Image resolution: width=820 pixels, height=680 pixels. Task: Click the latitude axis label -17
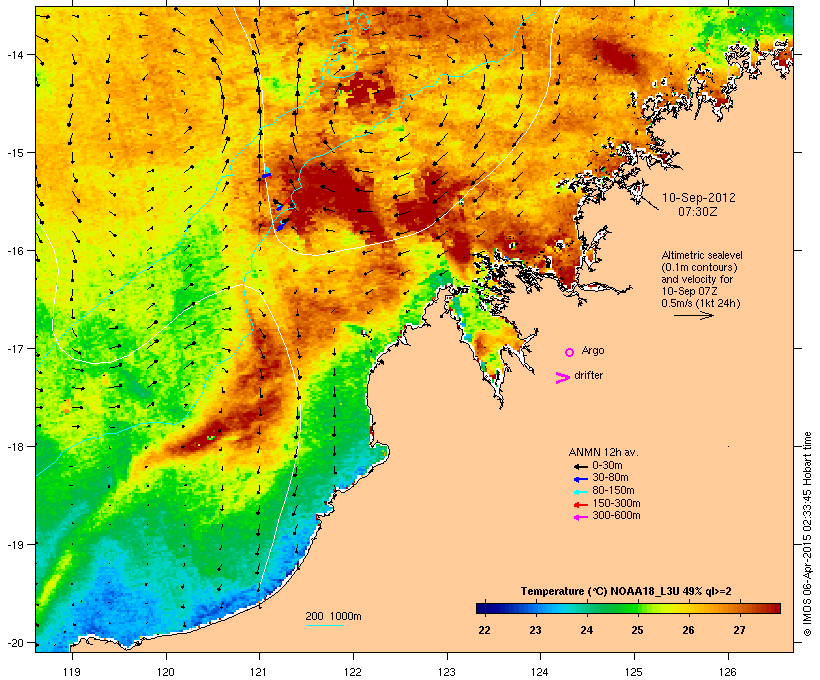pos(15,348)
